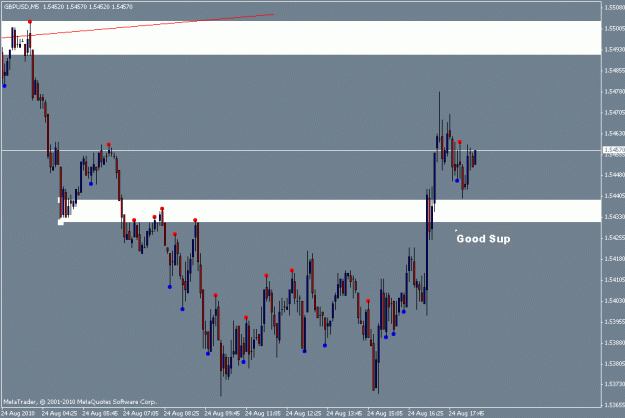This screenshot has width=625, height=418.
Task: Click the 1.53730 price axis label
Action: pos(614,384)
